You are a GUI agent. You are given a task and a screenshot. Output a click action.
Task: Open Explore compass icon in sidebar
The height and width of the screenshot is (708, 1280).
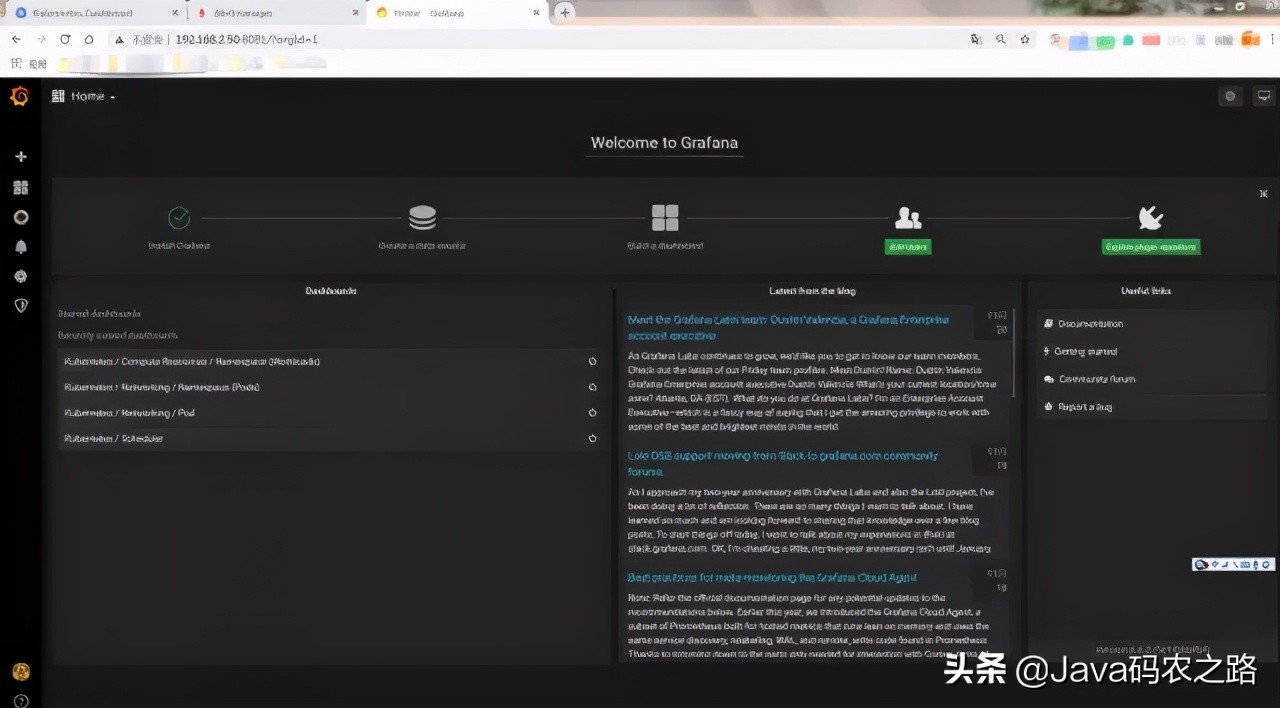pos(21,217)
